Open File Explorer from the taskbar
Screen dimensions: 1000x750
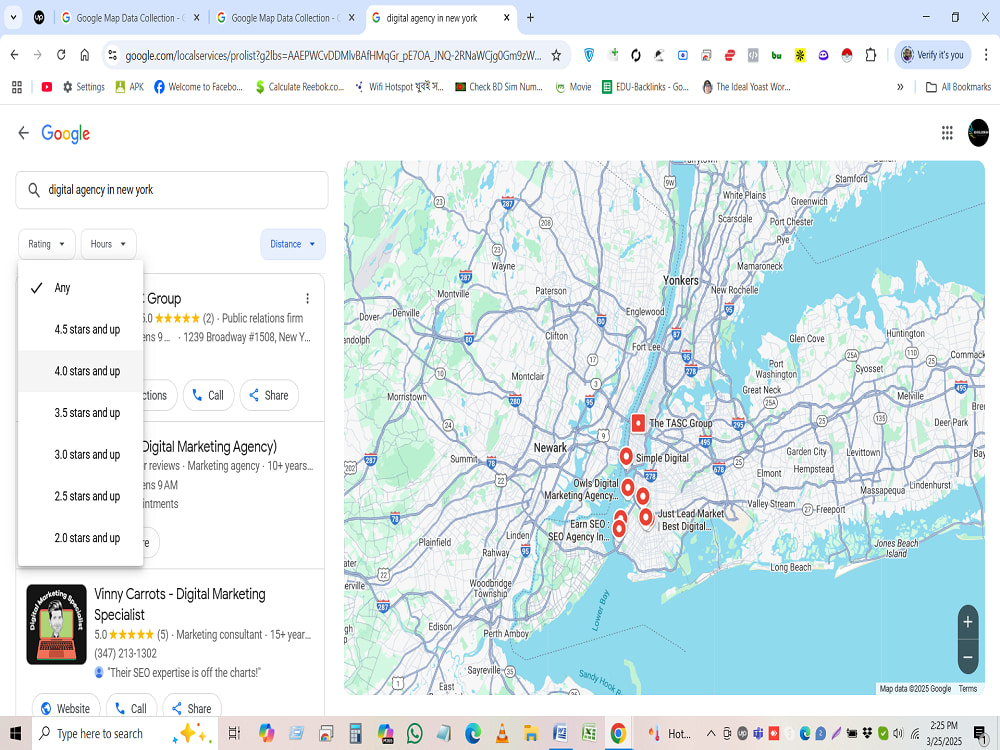click(x=531, y=733)
